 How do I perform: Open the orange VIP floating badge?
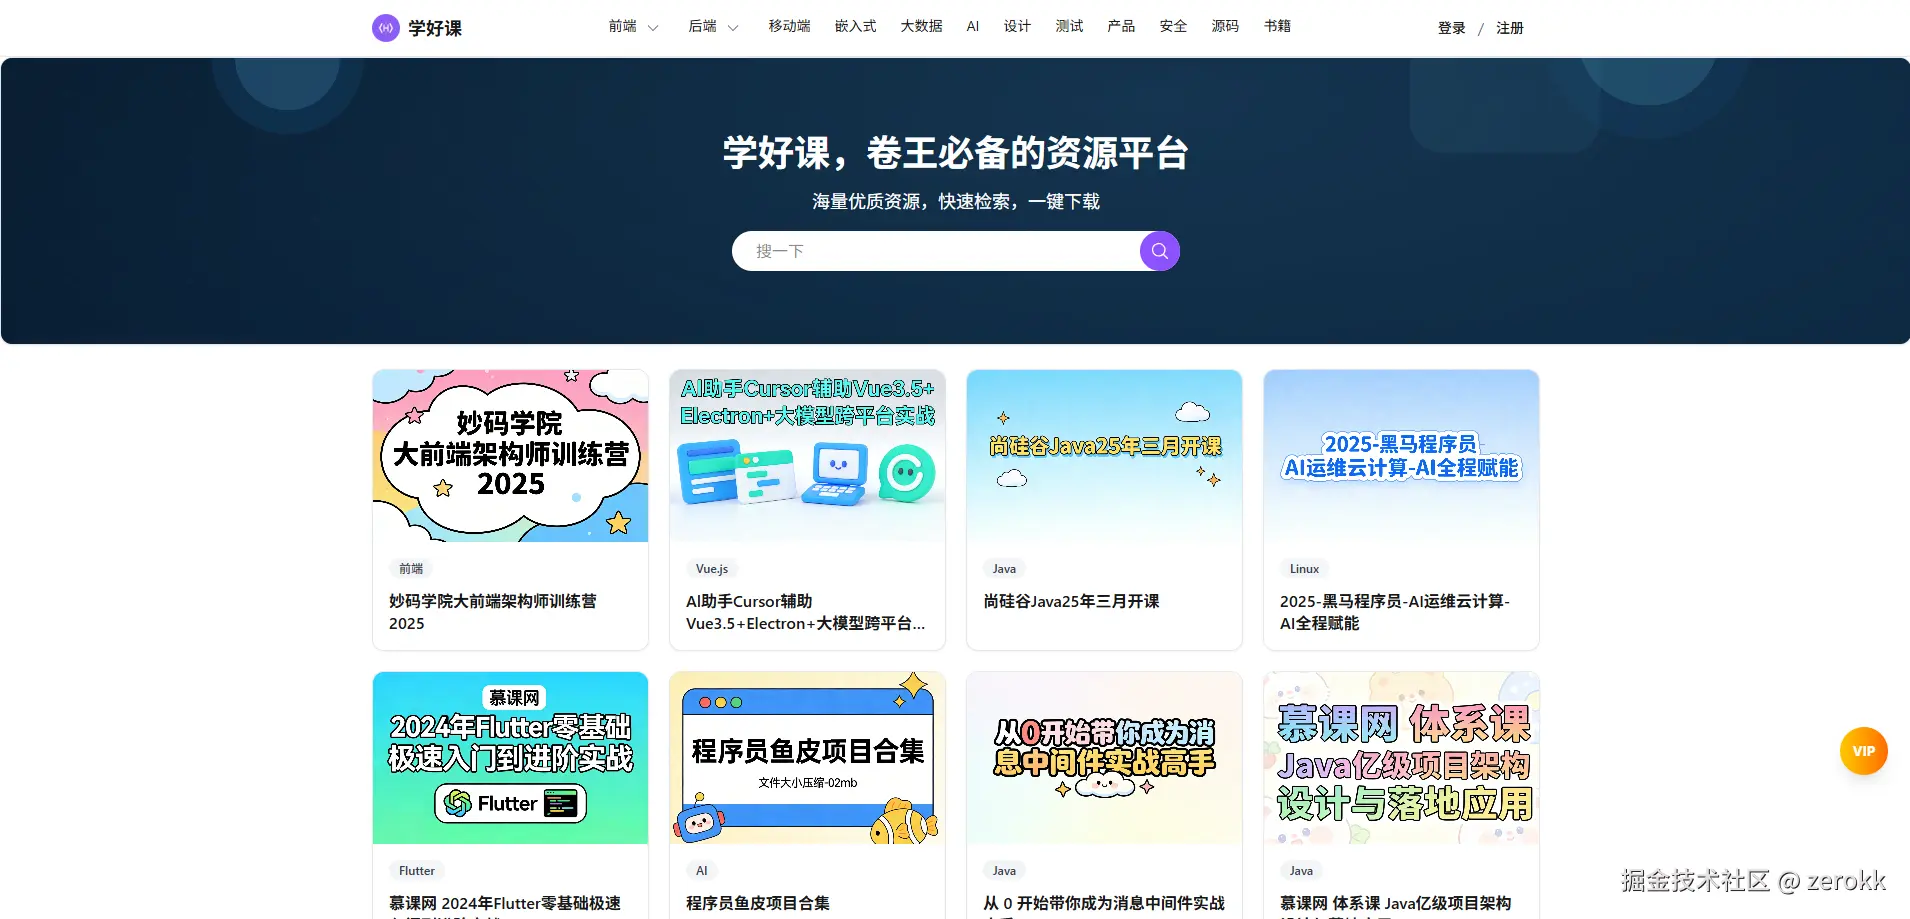click(x=1864, y=751)
